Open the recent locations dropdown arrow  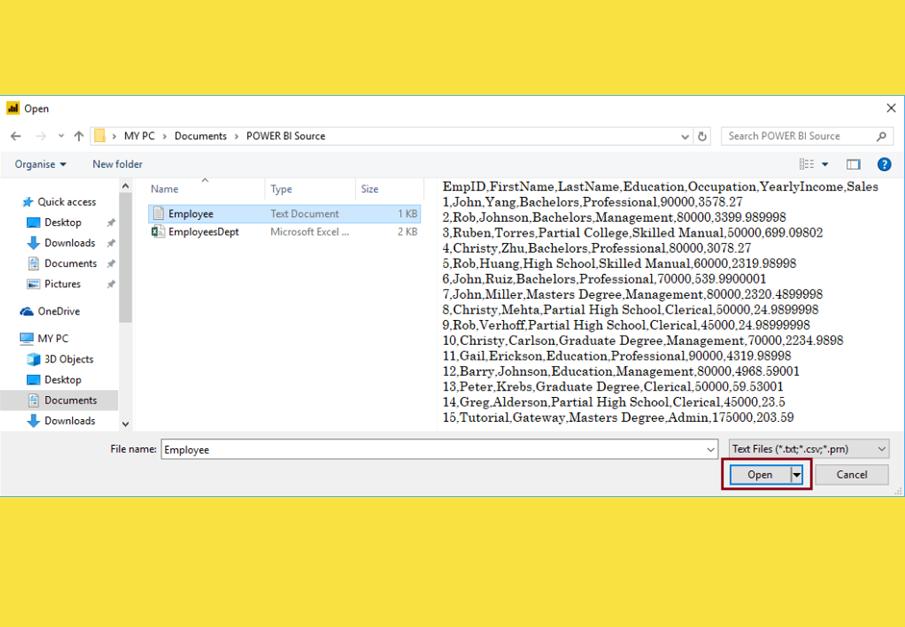(x=61, y=136)
